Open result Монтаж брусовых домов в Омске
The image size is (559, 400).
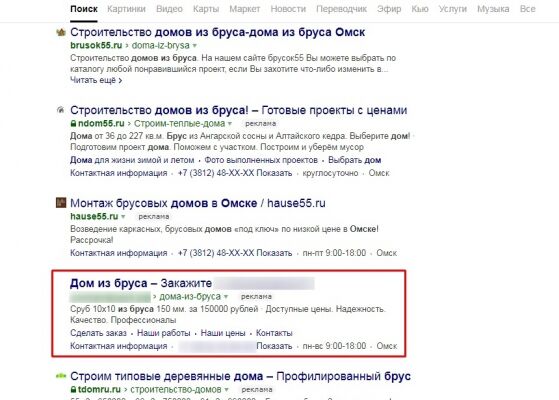(198, 203)
